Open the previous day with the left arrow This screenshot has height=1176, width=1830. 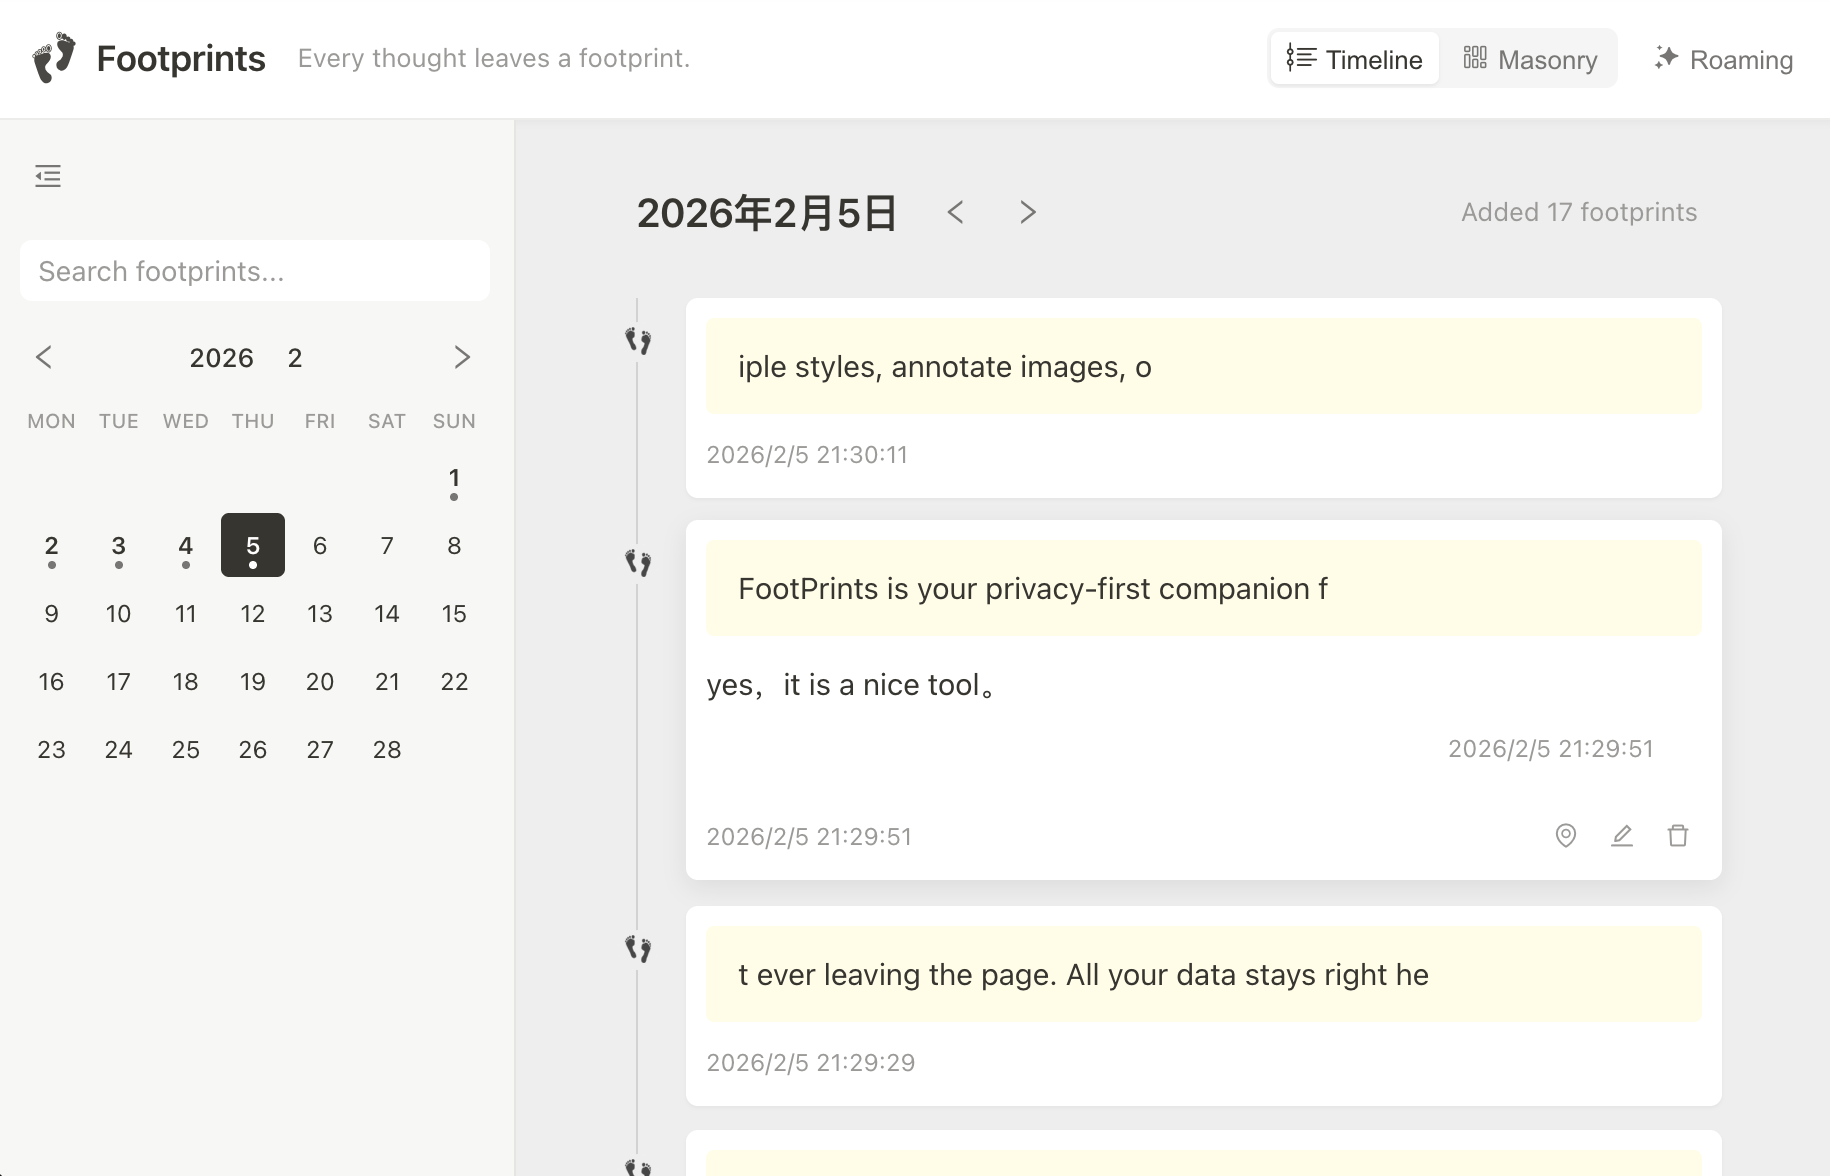click(x=956, y=212)
